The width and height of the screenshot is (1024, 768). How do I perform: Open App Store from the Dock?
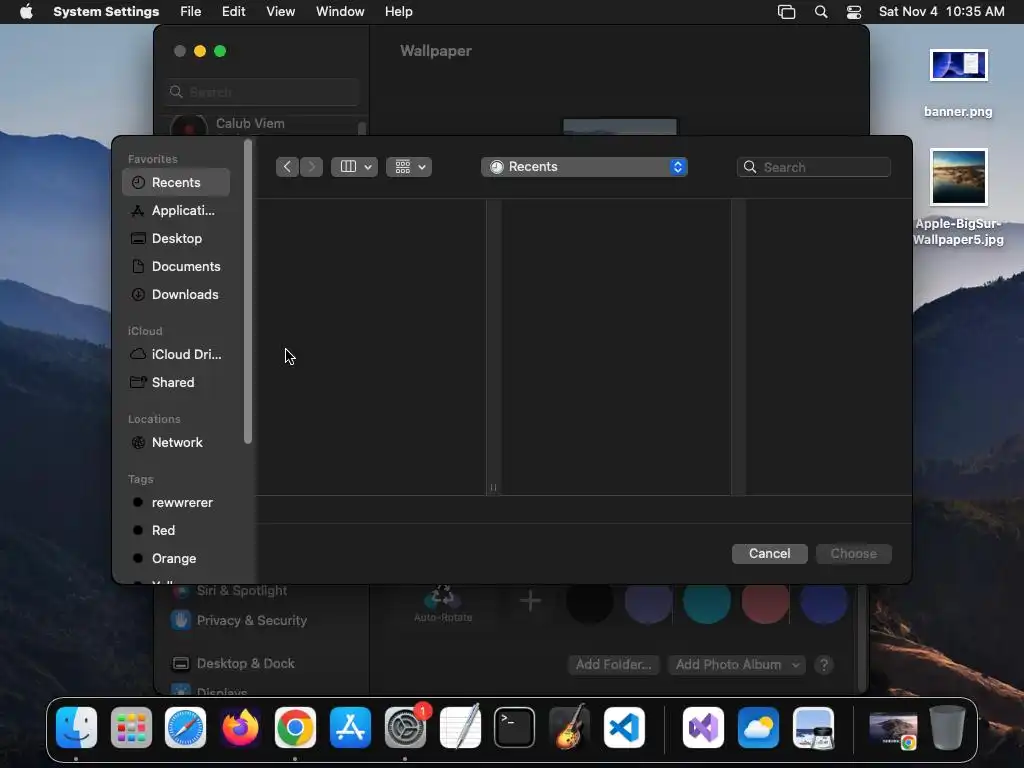click(350, 728)
